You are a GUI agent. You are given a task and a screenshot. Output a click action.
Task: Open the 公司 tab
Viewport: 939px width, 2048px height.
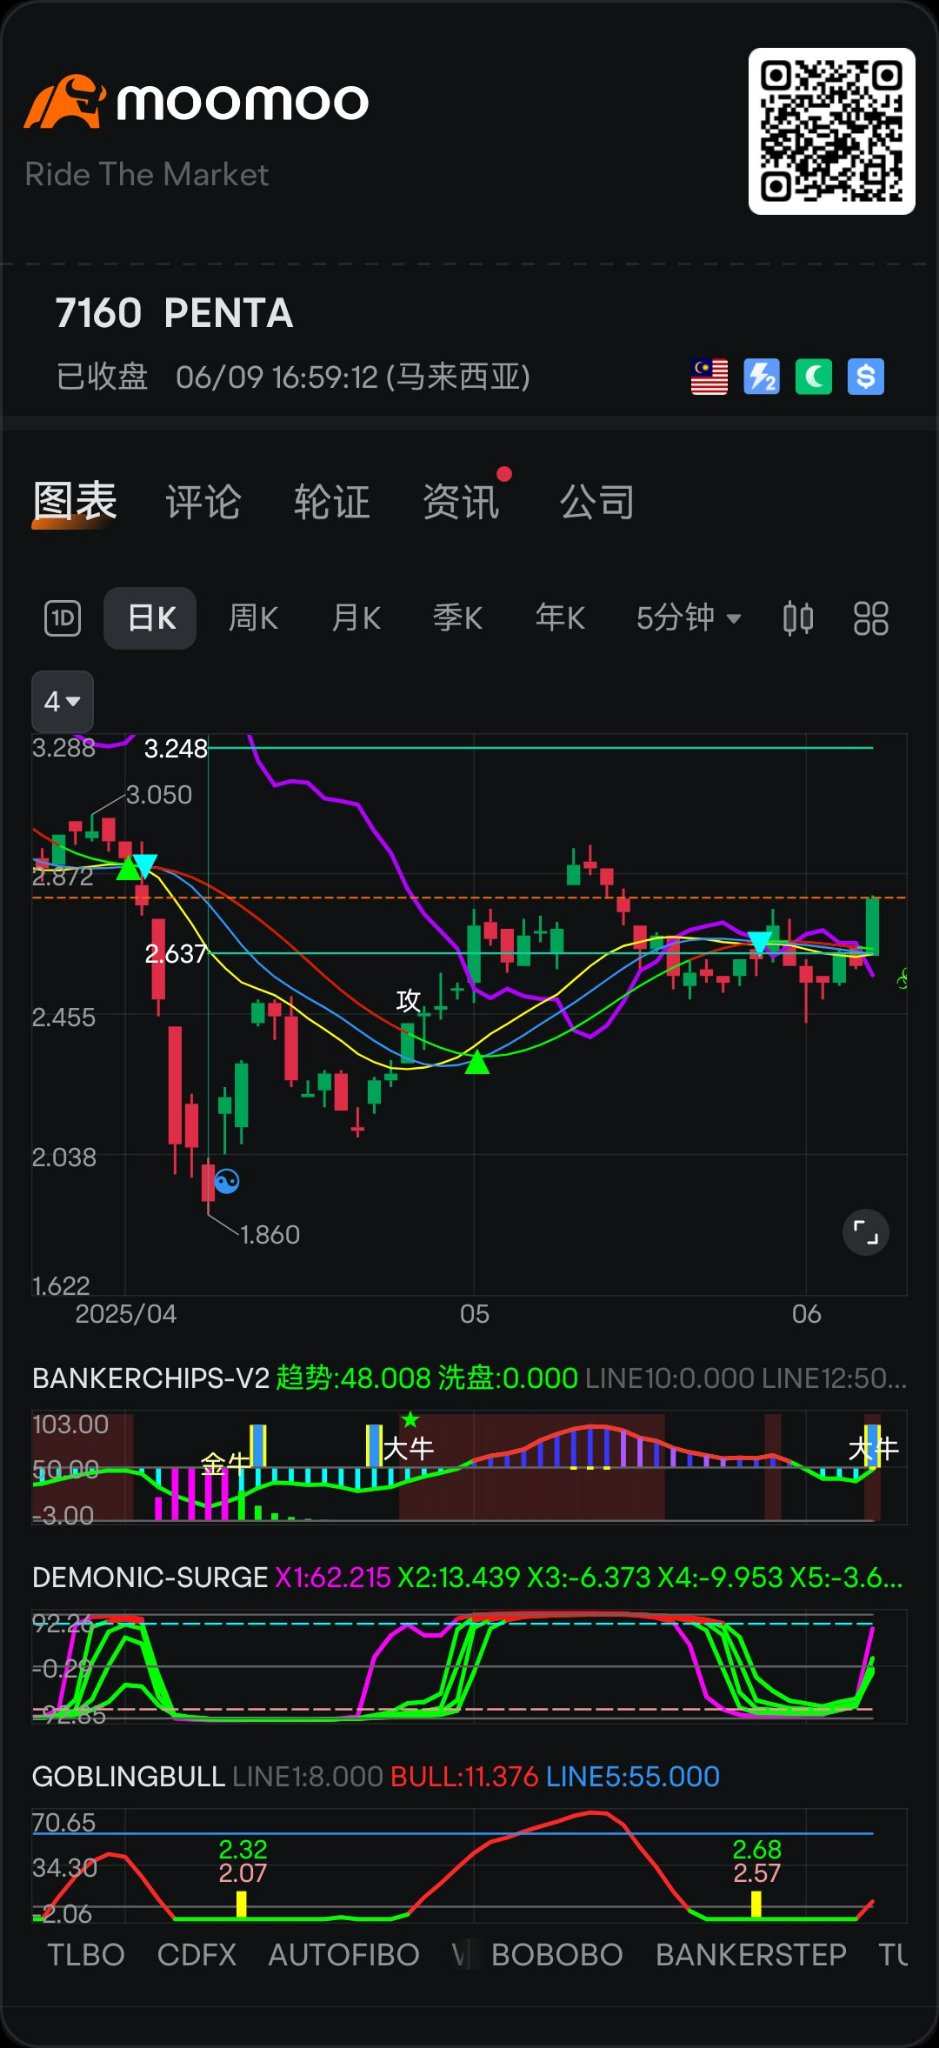coord(597,502)
